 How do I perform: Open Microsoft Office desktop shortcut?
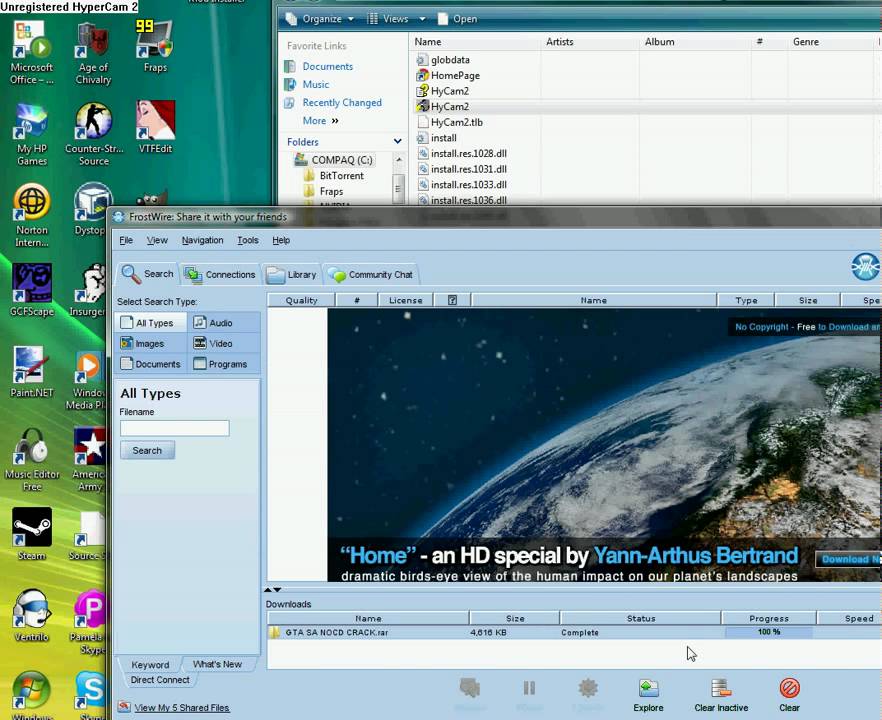pos(32,52)
